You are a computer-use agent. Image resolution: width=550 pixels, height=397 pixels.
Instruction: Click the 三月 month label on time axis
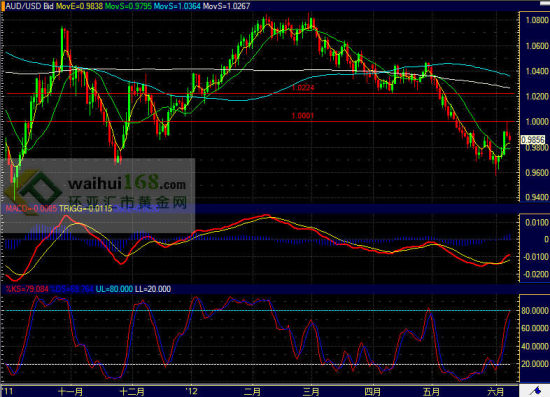point(311,391)
